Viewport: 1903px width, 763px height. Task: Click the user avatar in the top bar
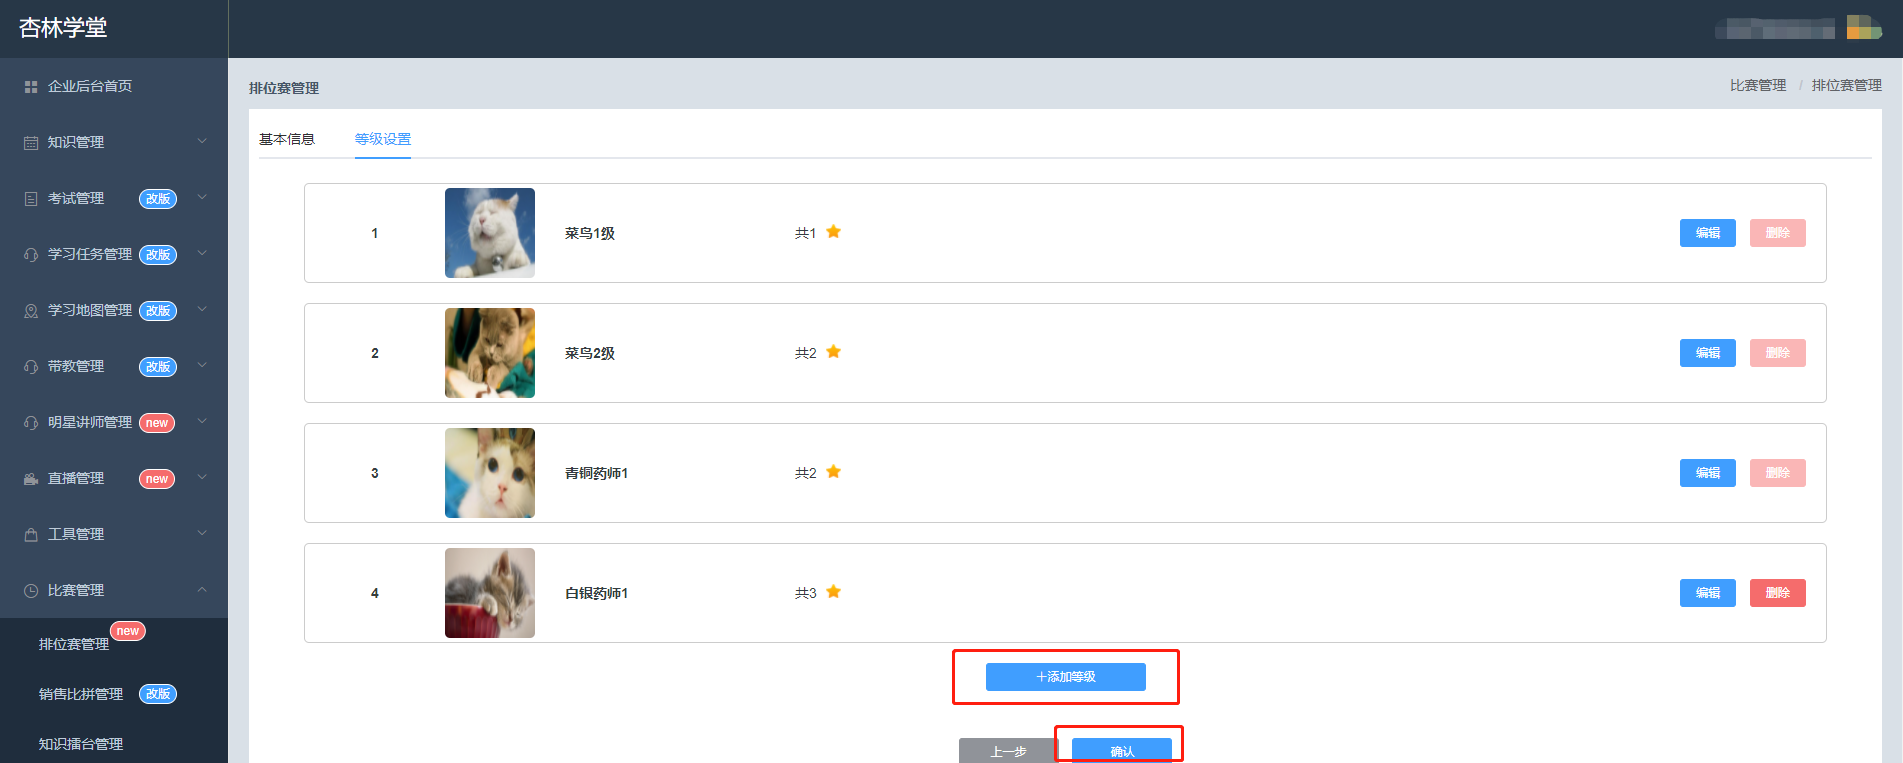coord(1863,27)
